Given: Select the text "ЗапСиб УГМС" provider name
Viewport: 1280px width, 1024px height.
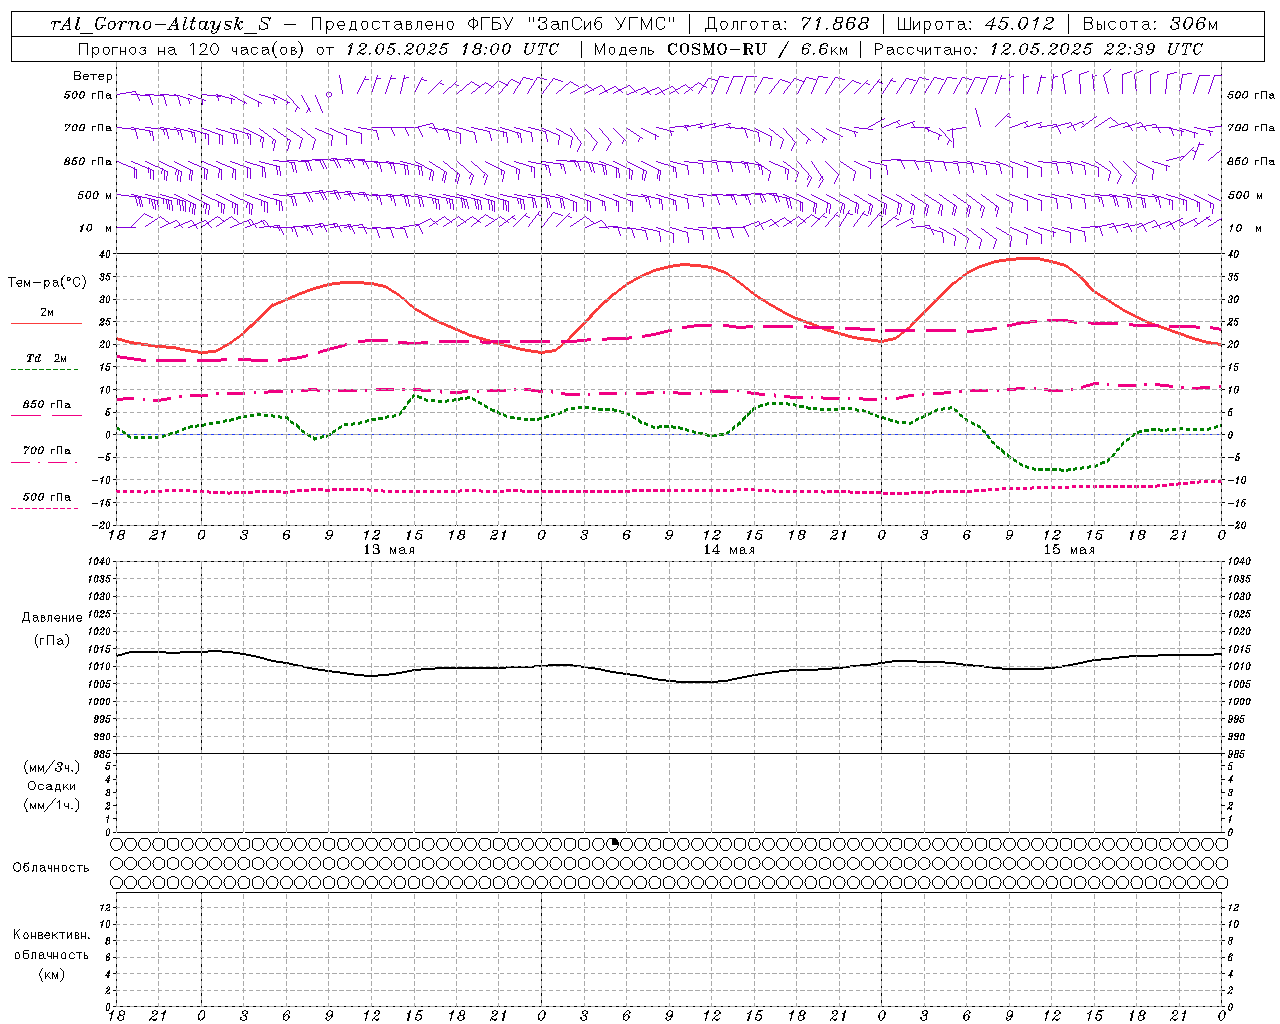Looking at the screenshot, I should pos(603,24).
